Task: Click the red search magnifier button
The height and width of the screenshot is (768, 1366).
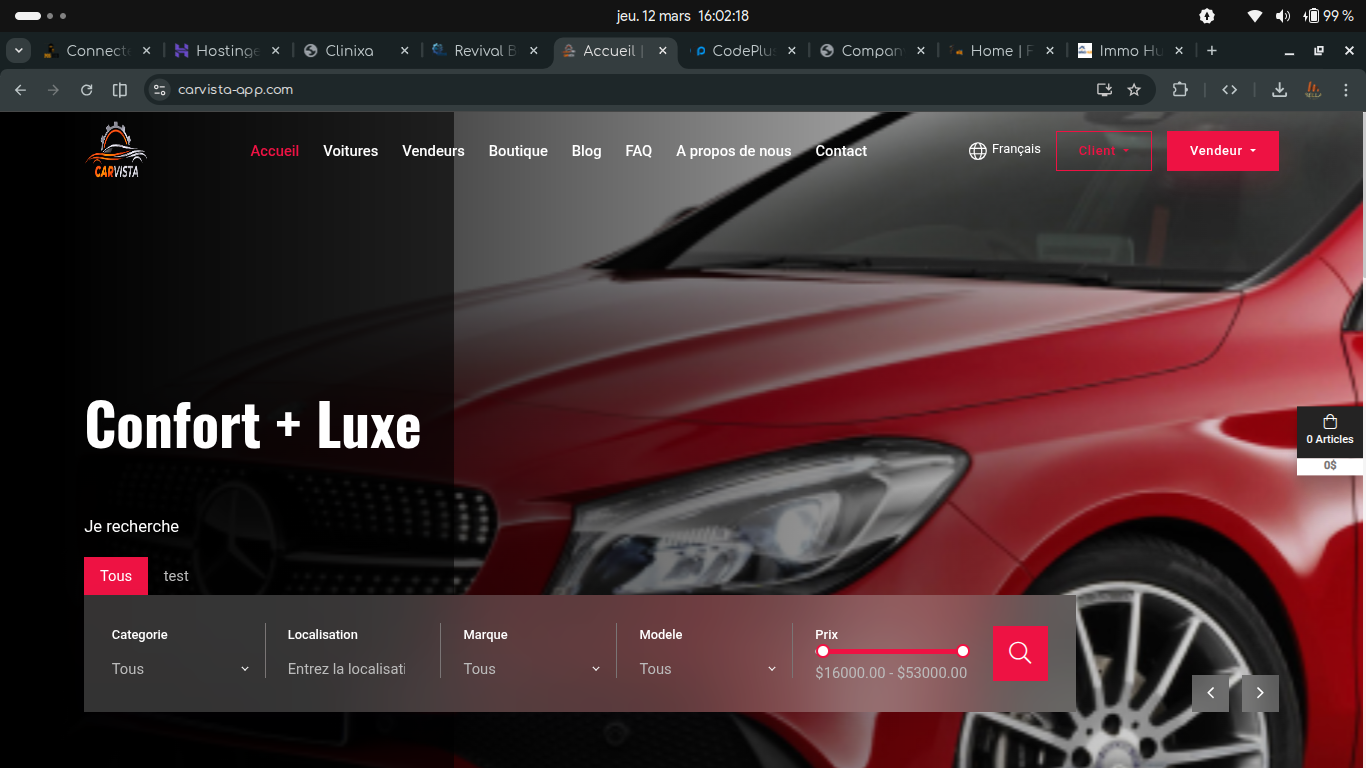Action: pyautogui.click(x=1020, y=653)
